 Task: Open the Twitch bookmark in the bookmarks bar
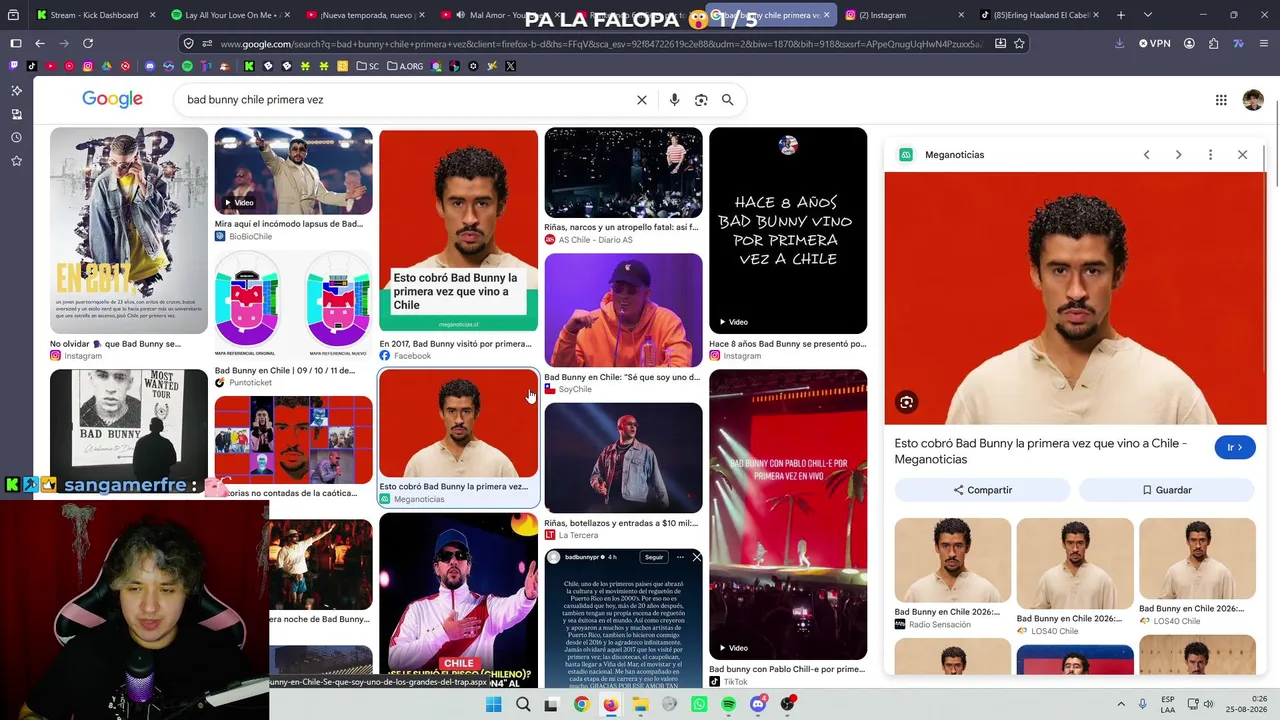pos(13,66)
